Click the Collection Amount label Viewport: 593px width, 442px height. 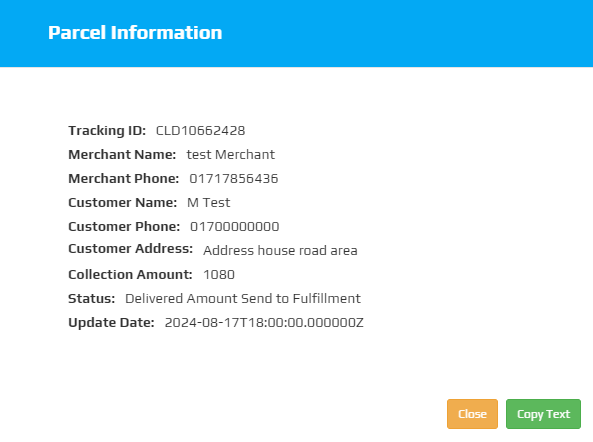pos(130,275)
